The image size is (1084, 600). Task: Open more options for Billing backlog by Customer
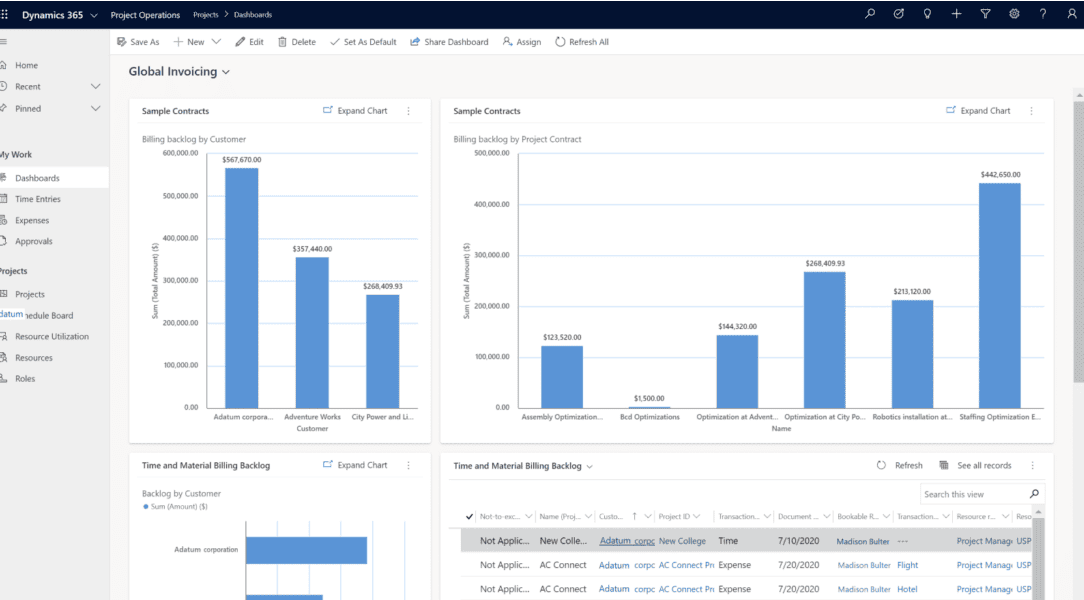409,111
